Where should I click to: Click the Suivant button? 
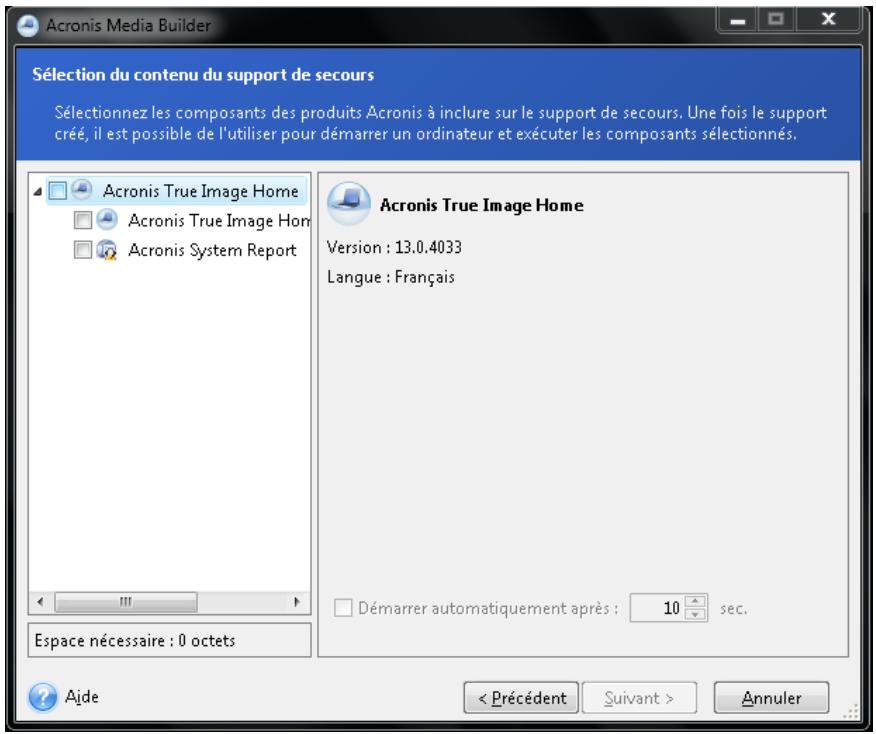point(639,697)
